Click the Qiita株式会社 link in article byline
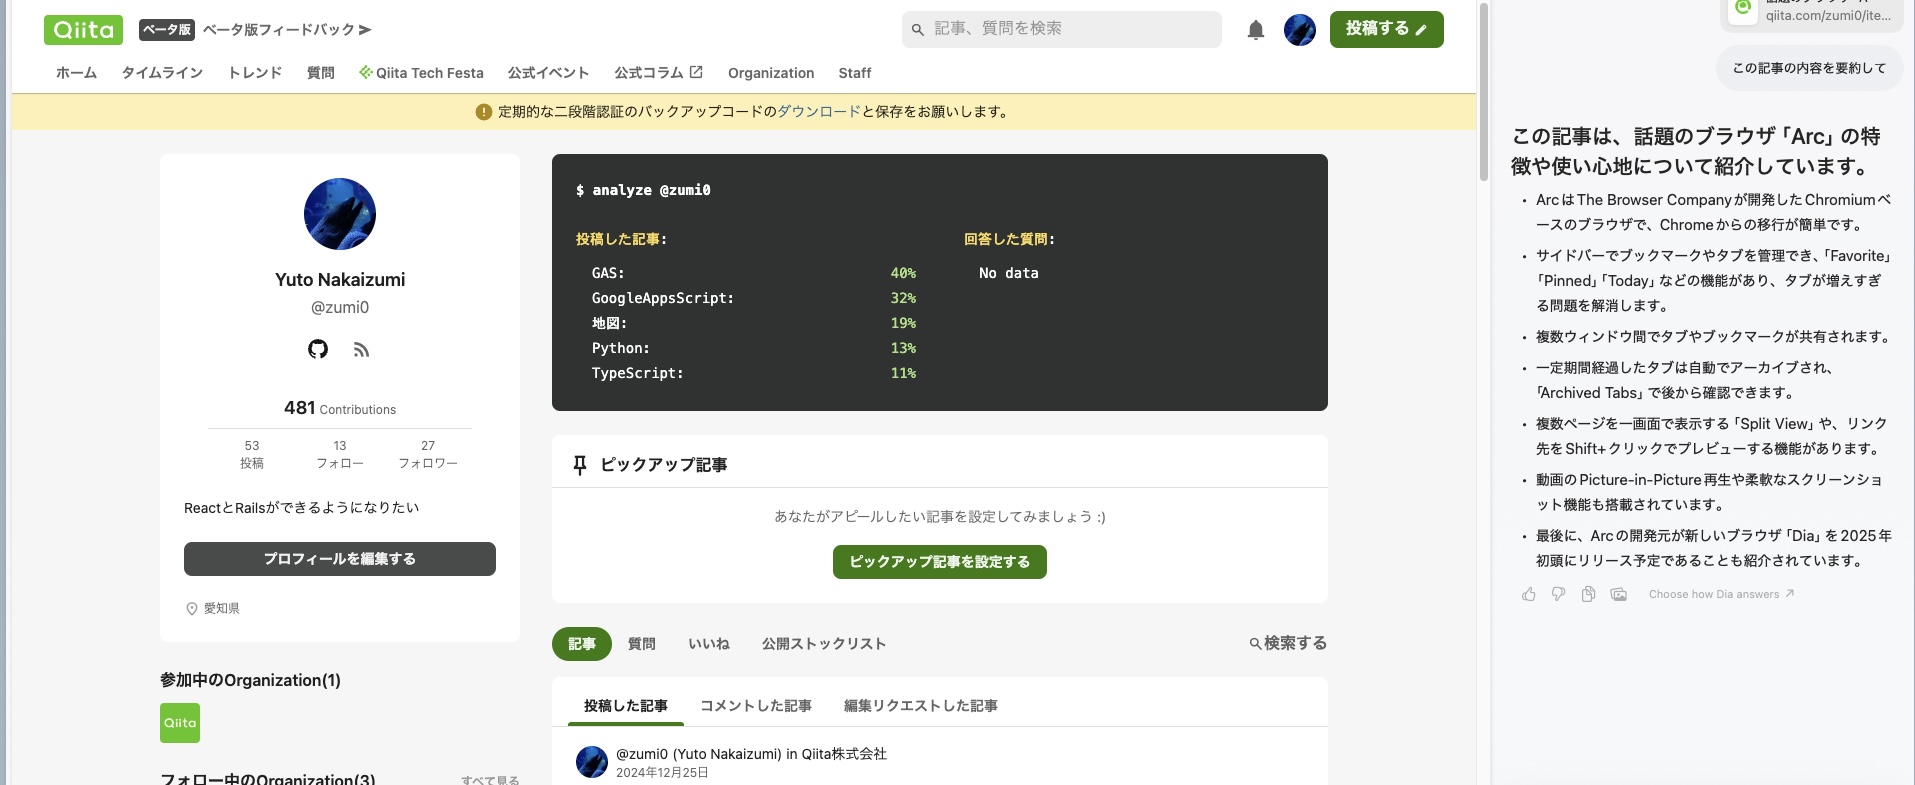 click(x=844, y=754)
